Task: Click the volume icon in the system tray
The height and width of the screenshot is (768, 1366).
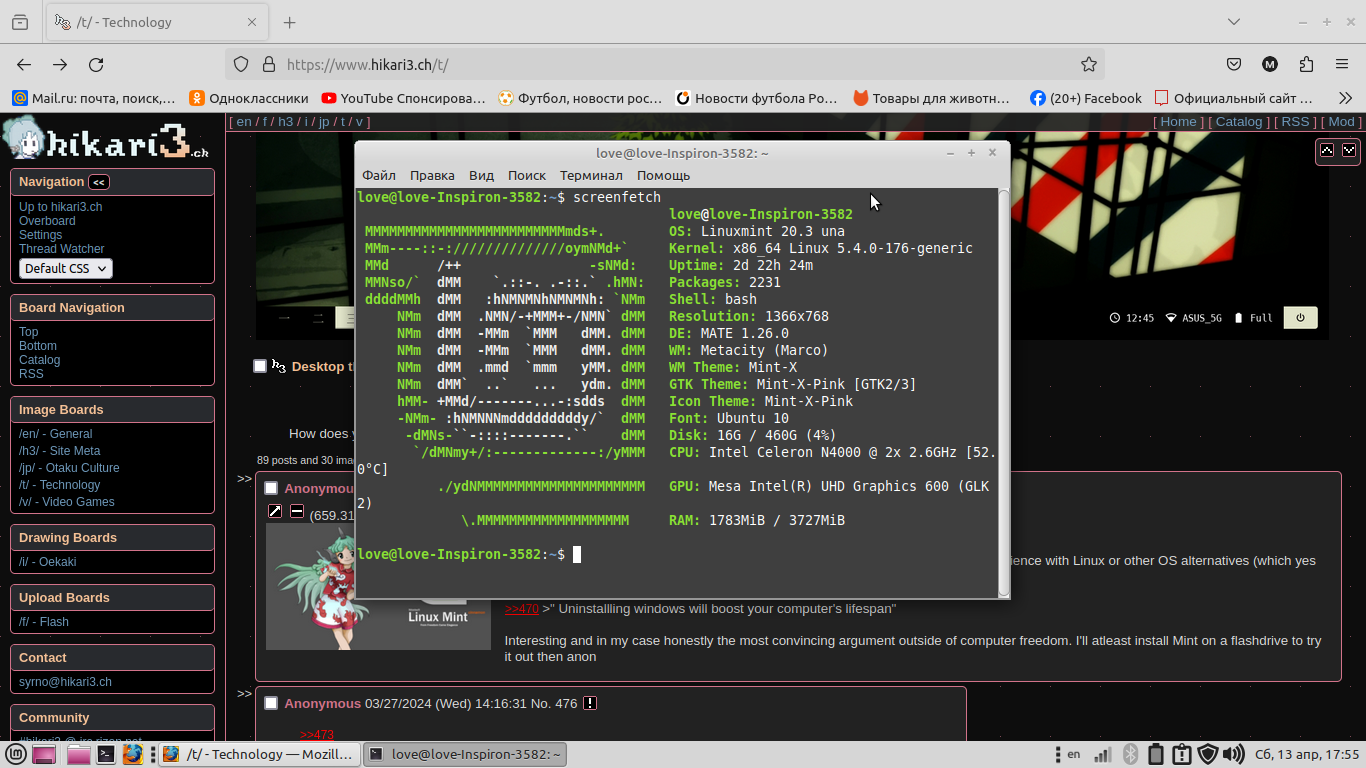Action: [1232, 754]
